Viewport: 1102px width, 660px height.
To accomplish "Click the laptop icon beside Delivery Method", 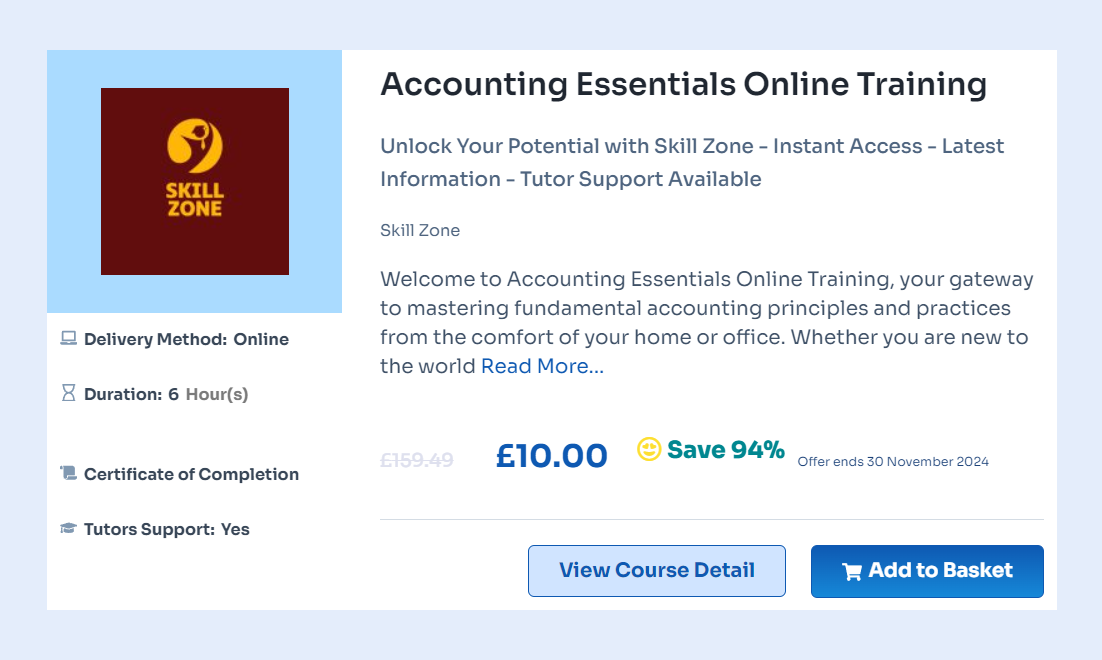I will (68, 339).
